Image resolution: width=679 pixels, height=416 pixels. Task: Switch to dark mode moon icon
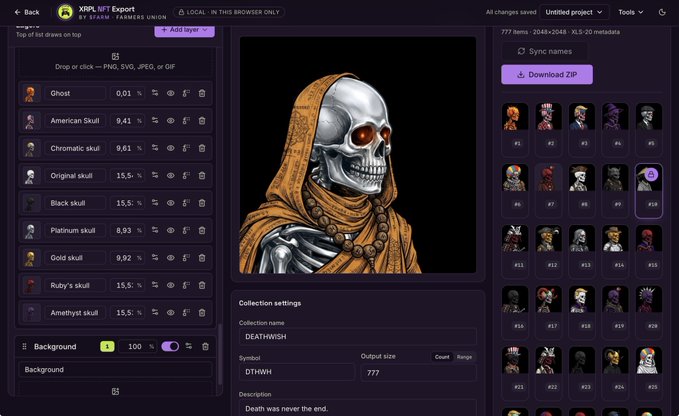pyautogui.click(x=662, y=12)
